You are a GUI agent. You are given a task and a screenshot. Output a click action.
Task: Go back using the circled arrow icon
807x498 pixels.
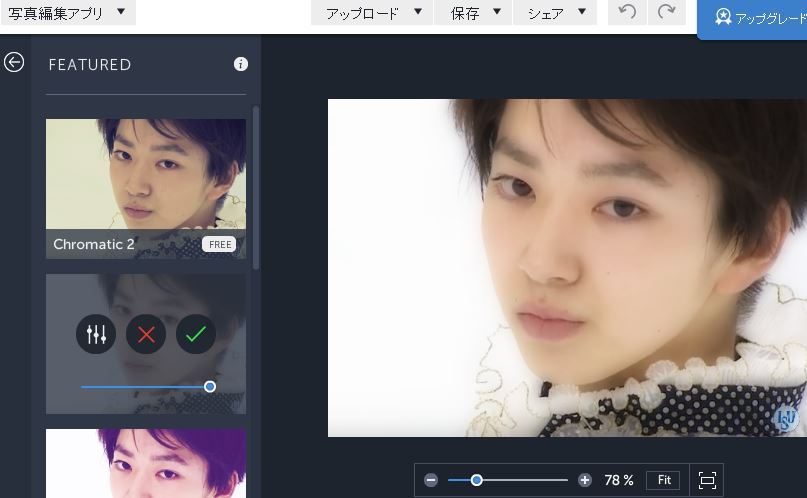14,62
